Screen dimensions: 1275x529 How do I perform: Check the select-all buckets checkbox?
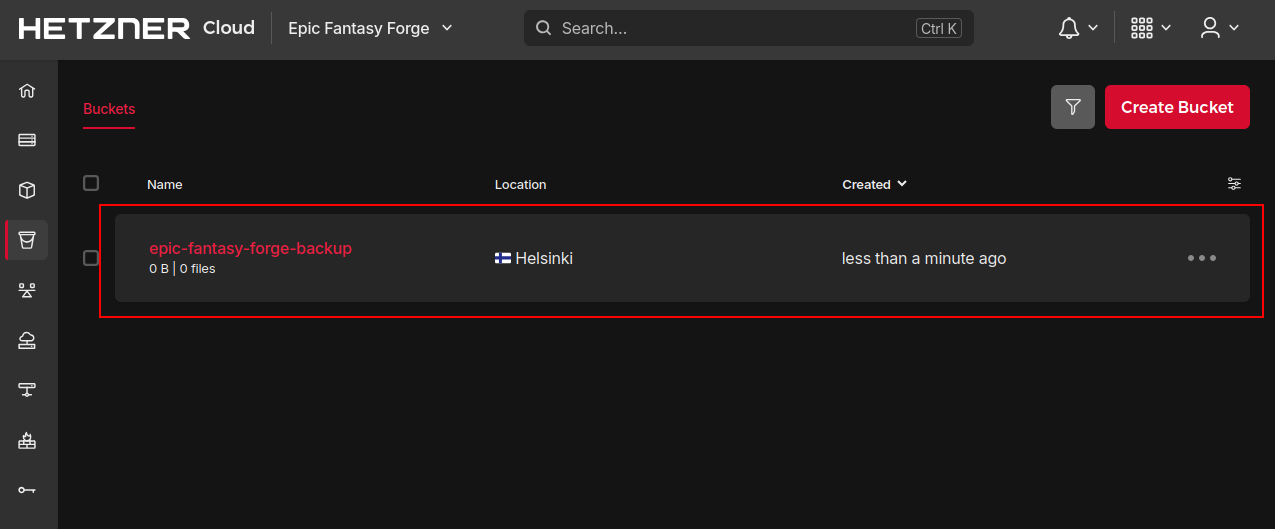[x=91, y=183]
